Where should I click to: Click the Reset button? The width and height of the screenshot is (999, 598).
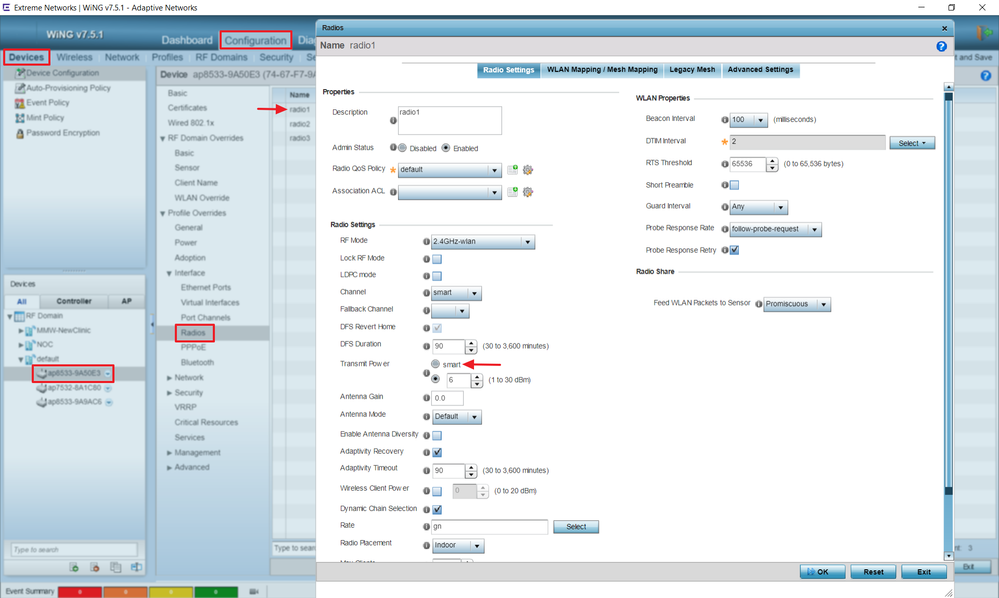tap(873, 572)
